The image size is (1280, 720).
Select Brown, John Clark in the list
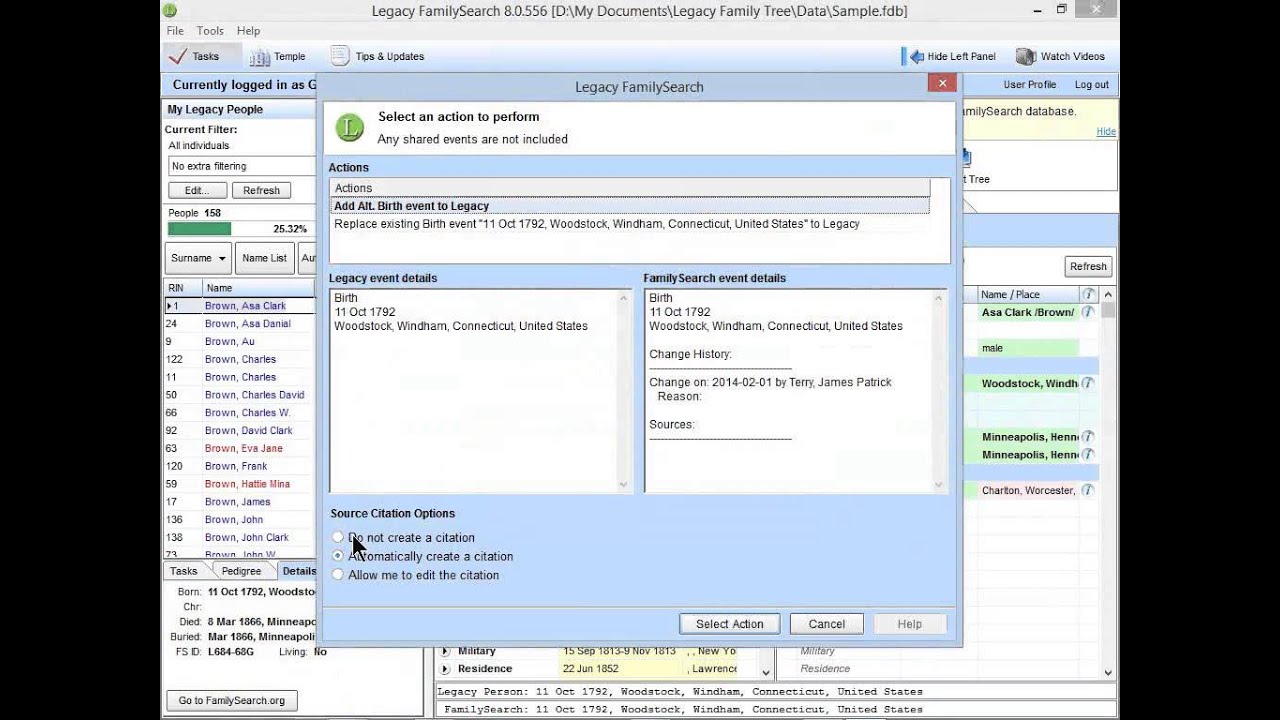tap(246, 538)
